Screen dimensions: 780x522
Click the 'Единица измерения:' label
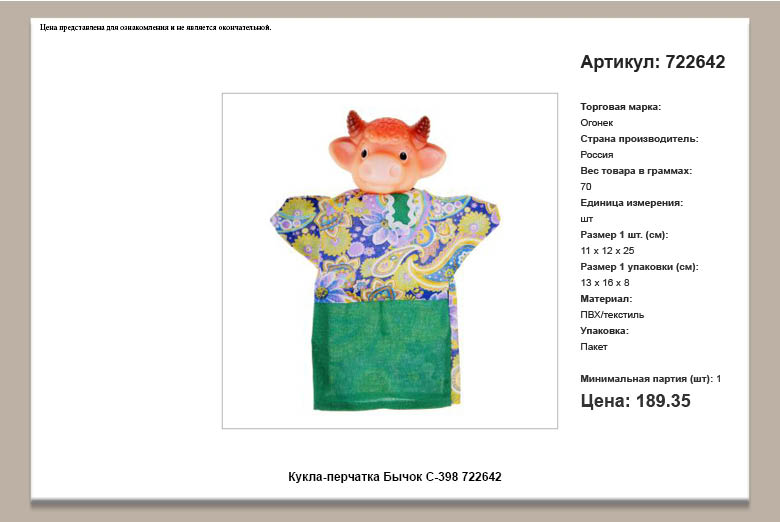pyautogui.click(x=631, y=203)
